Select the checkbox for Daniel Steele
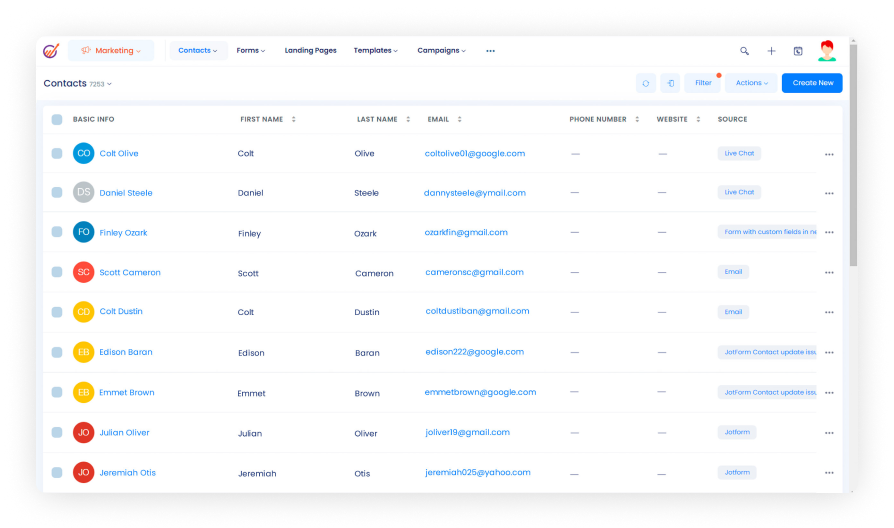The height and width of the screenshot is (528, 894). tap(57, 193)
